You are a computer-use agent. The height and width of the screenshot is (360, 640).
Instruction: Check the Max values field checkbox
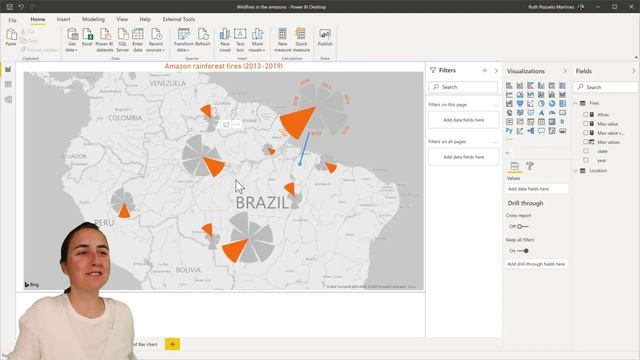coord(586,142)
